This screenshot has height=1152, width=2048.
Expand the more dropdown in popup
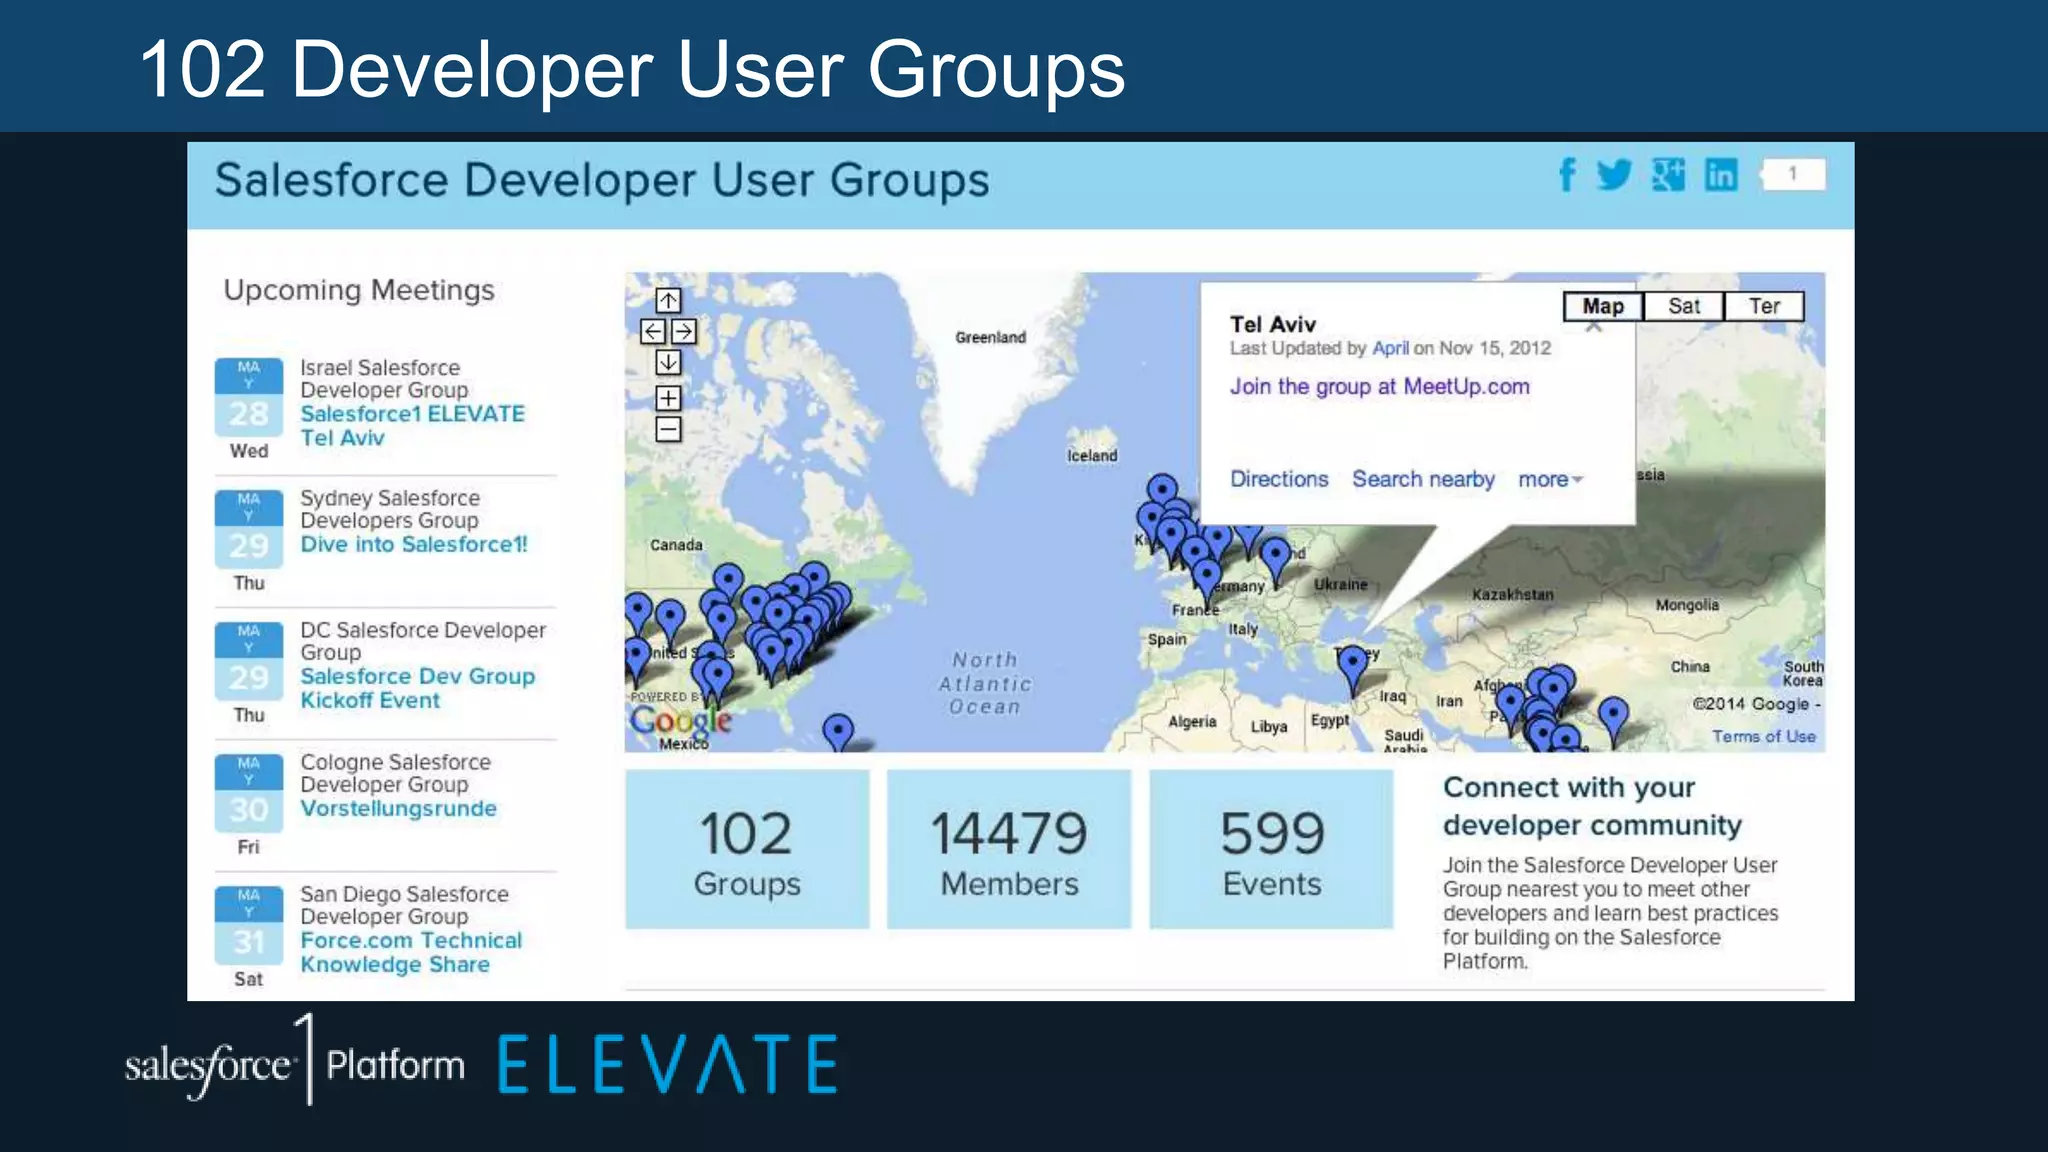(1550, 479)
